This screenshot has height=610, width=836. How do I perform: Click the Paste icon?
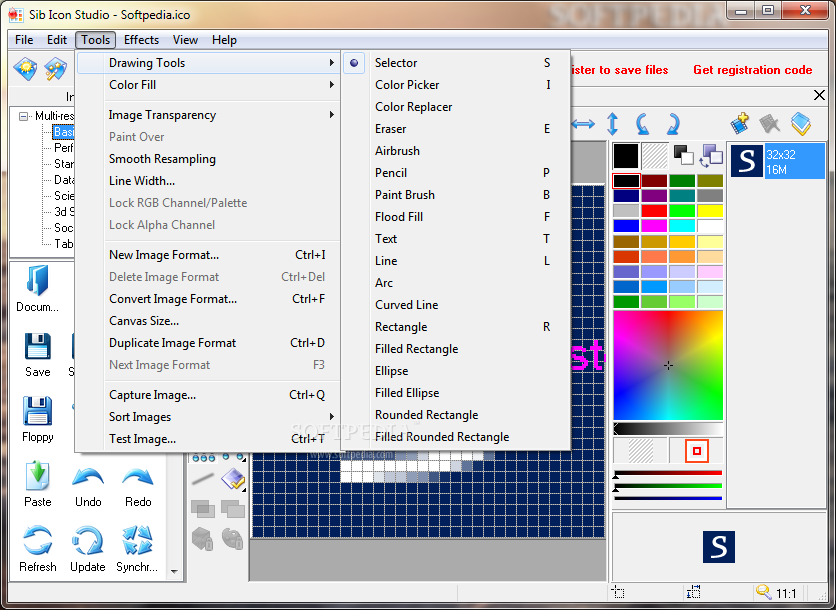(x=38, y=476)
